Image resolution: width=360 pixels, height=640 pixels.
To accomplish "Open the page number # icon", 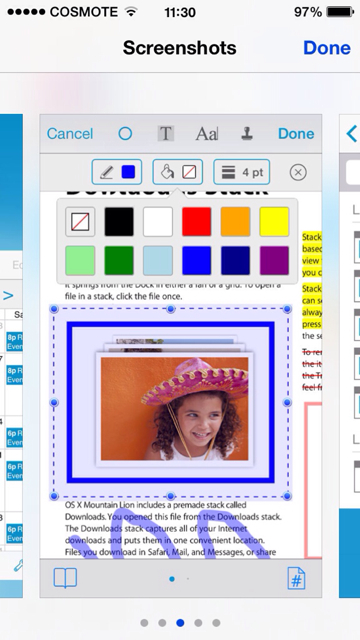I will tap(296, 578).
